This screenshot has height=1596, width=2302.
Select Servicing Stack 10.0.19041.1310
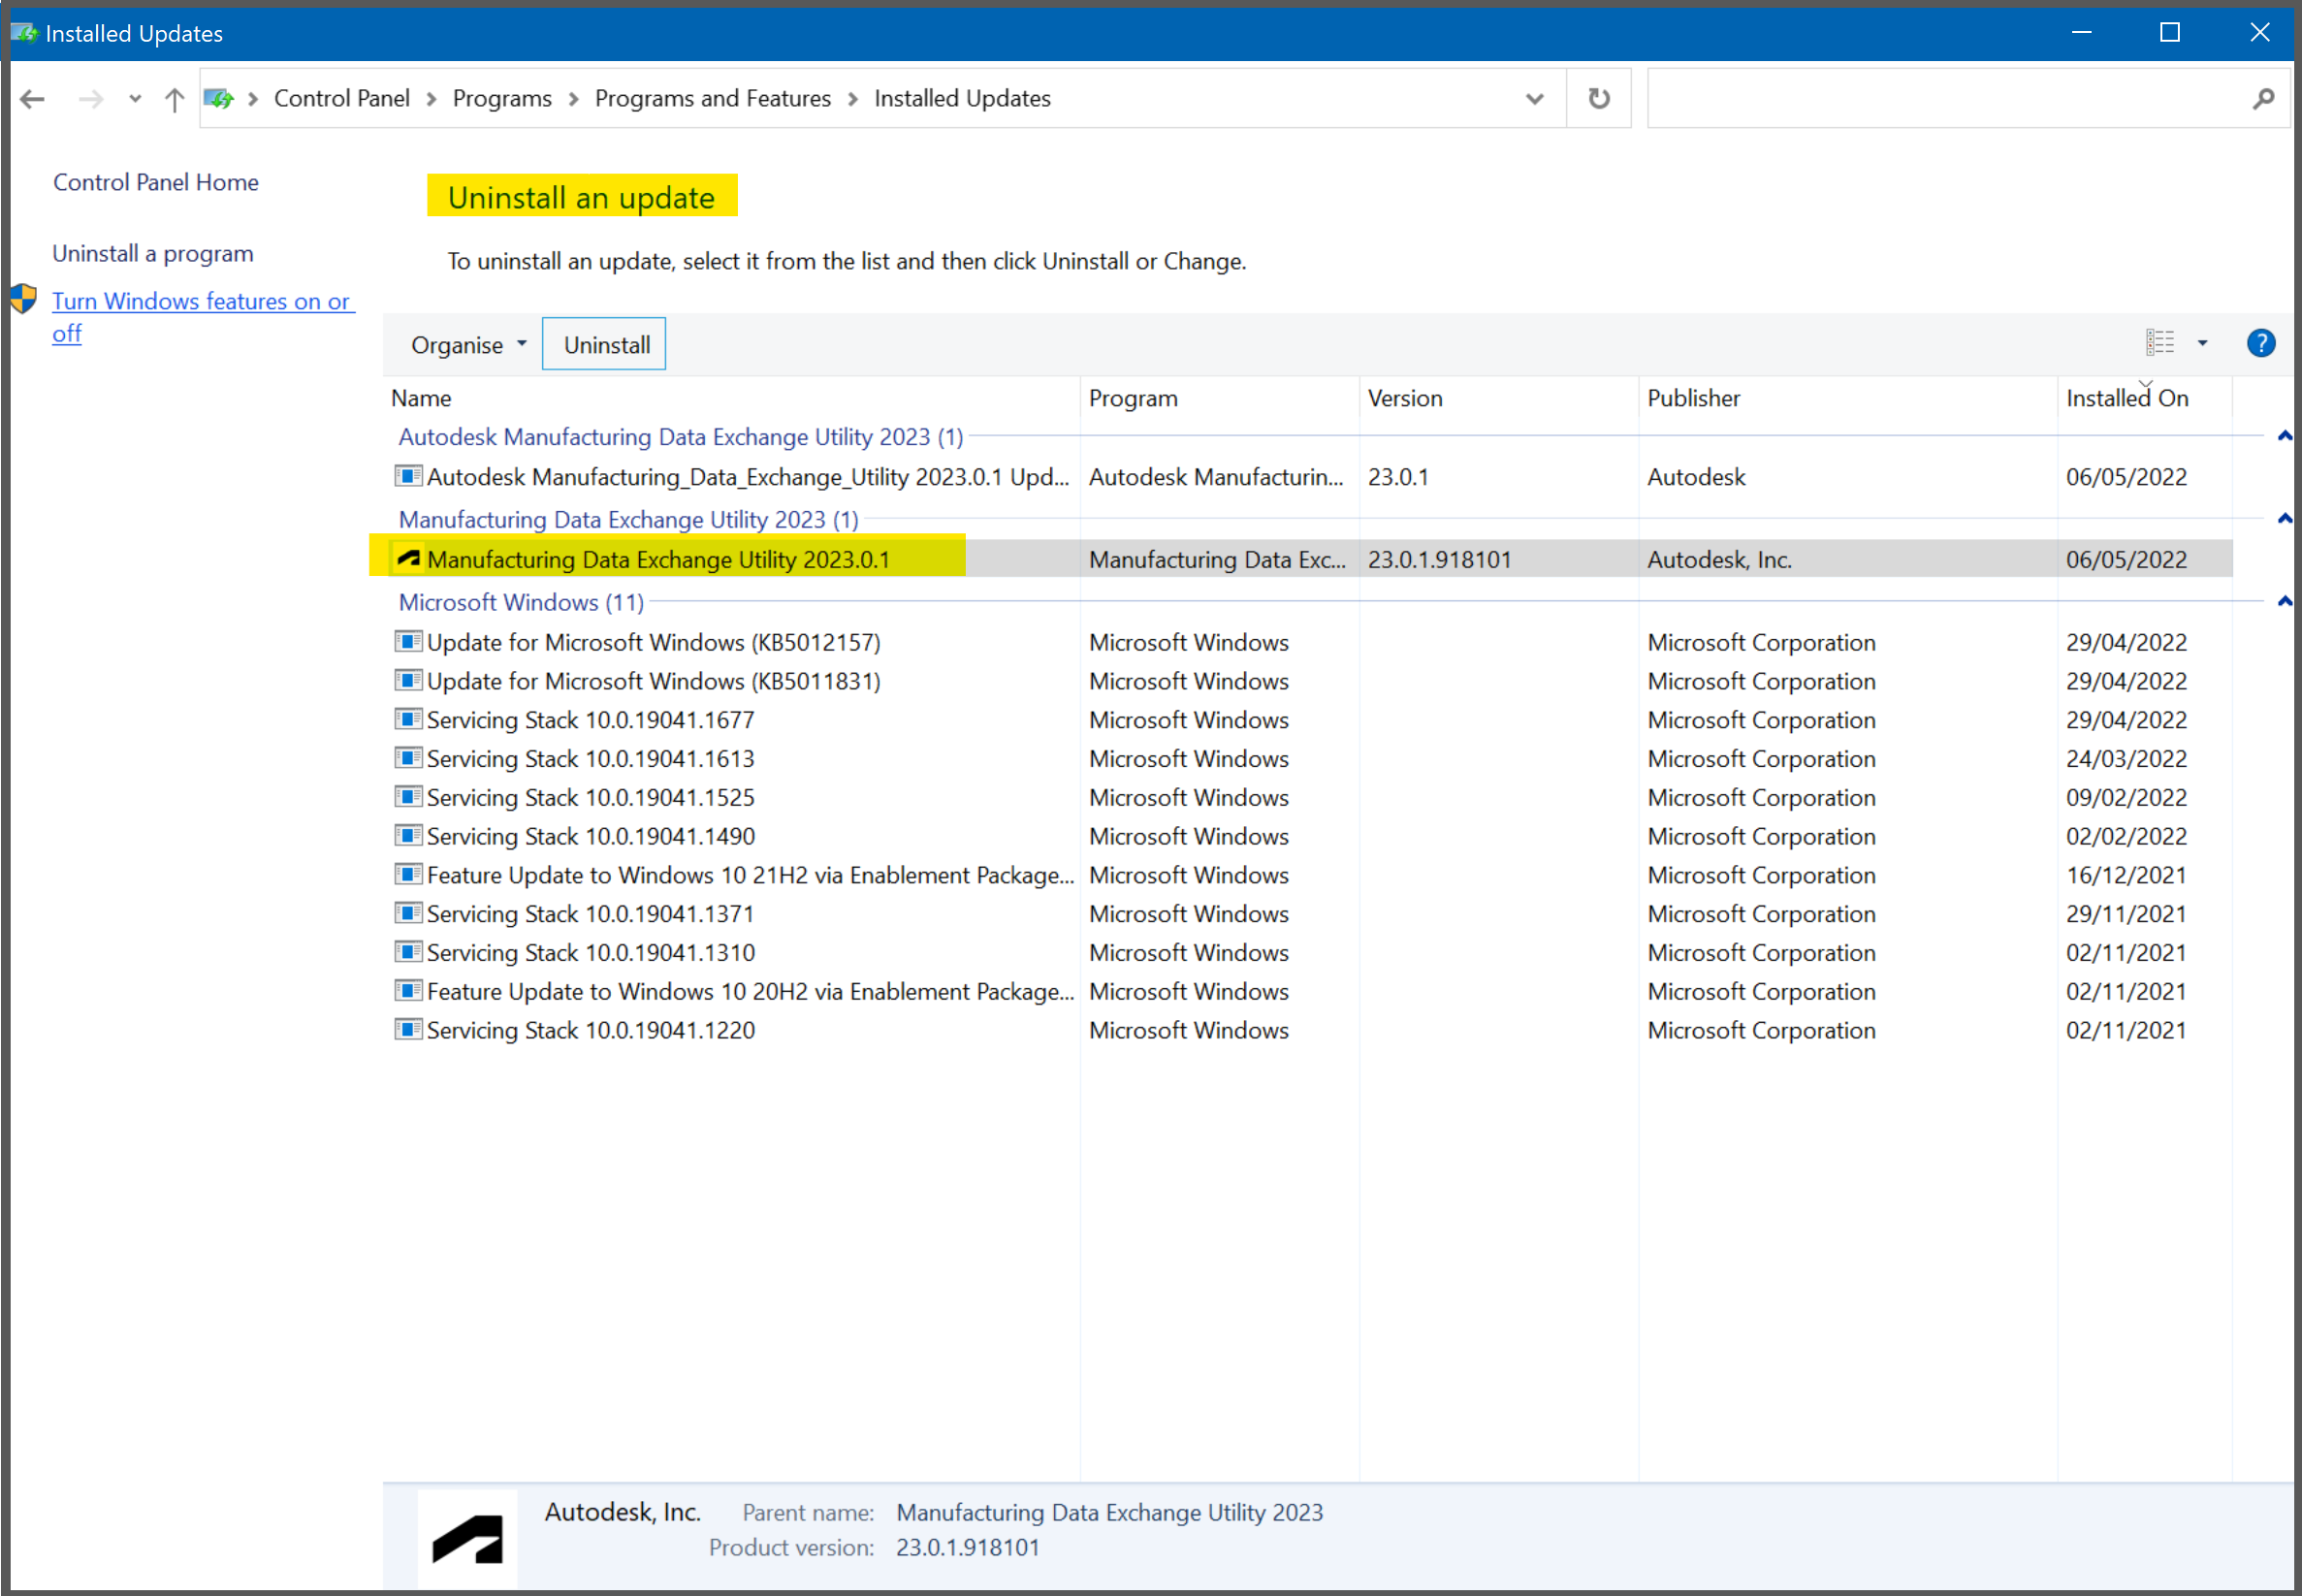pos(1309,953)
